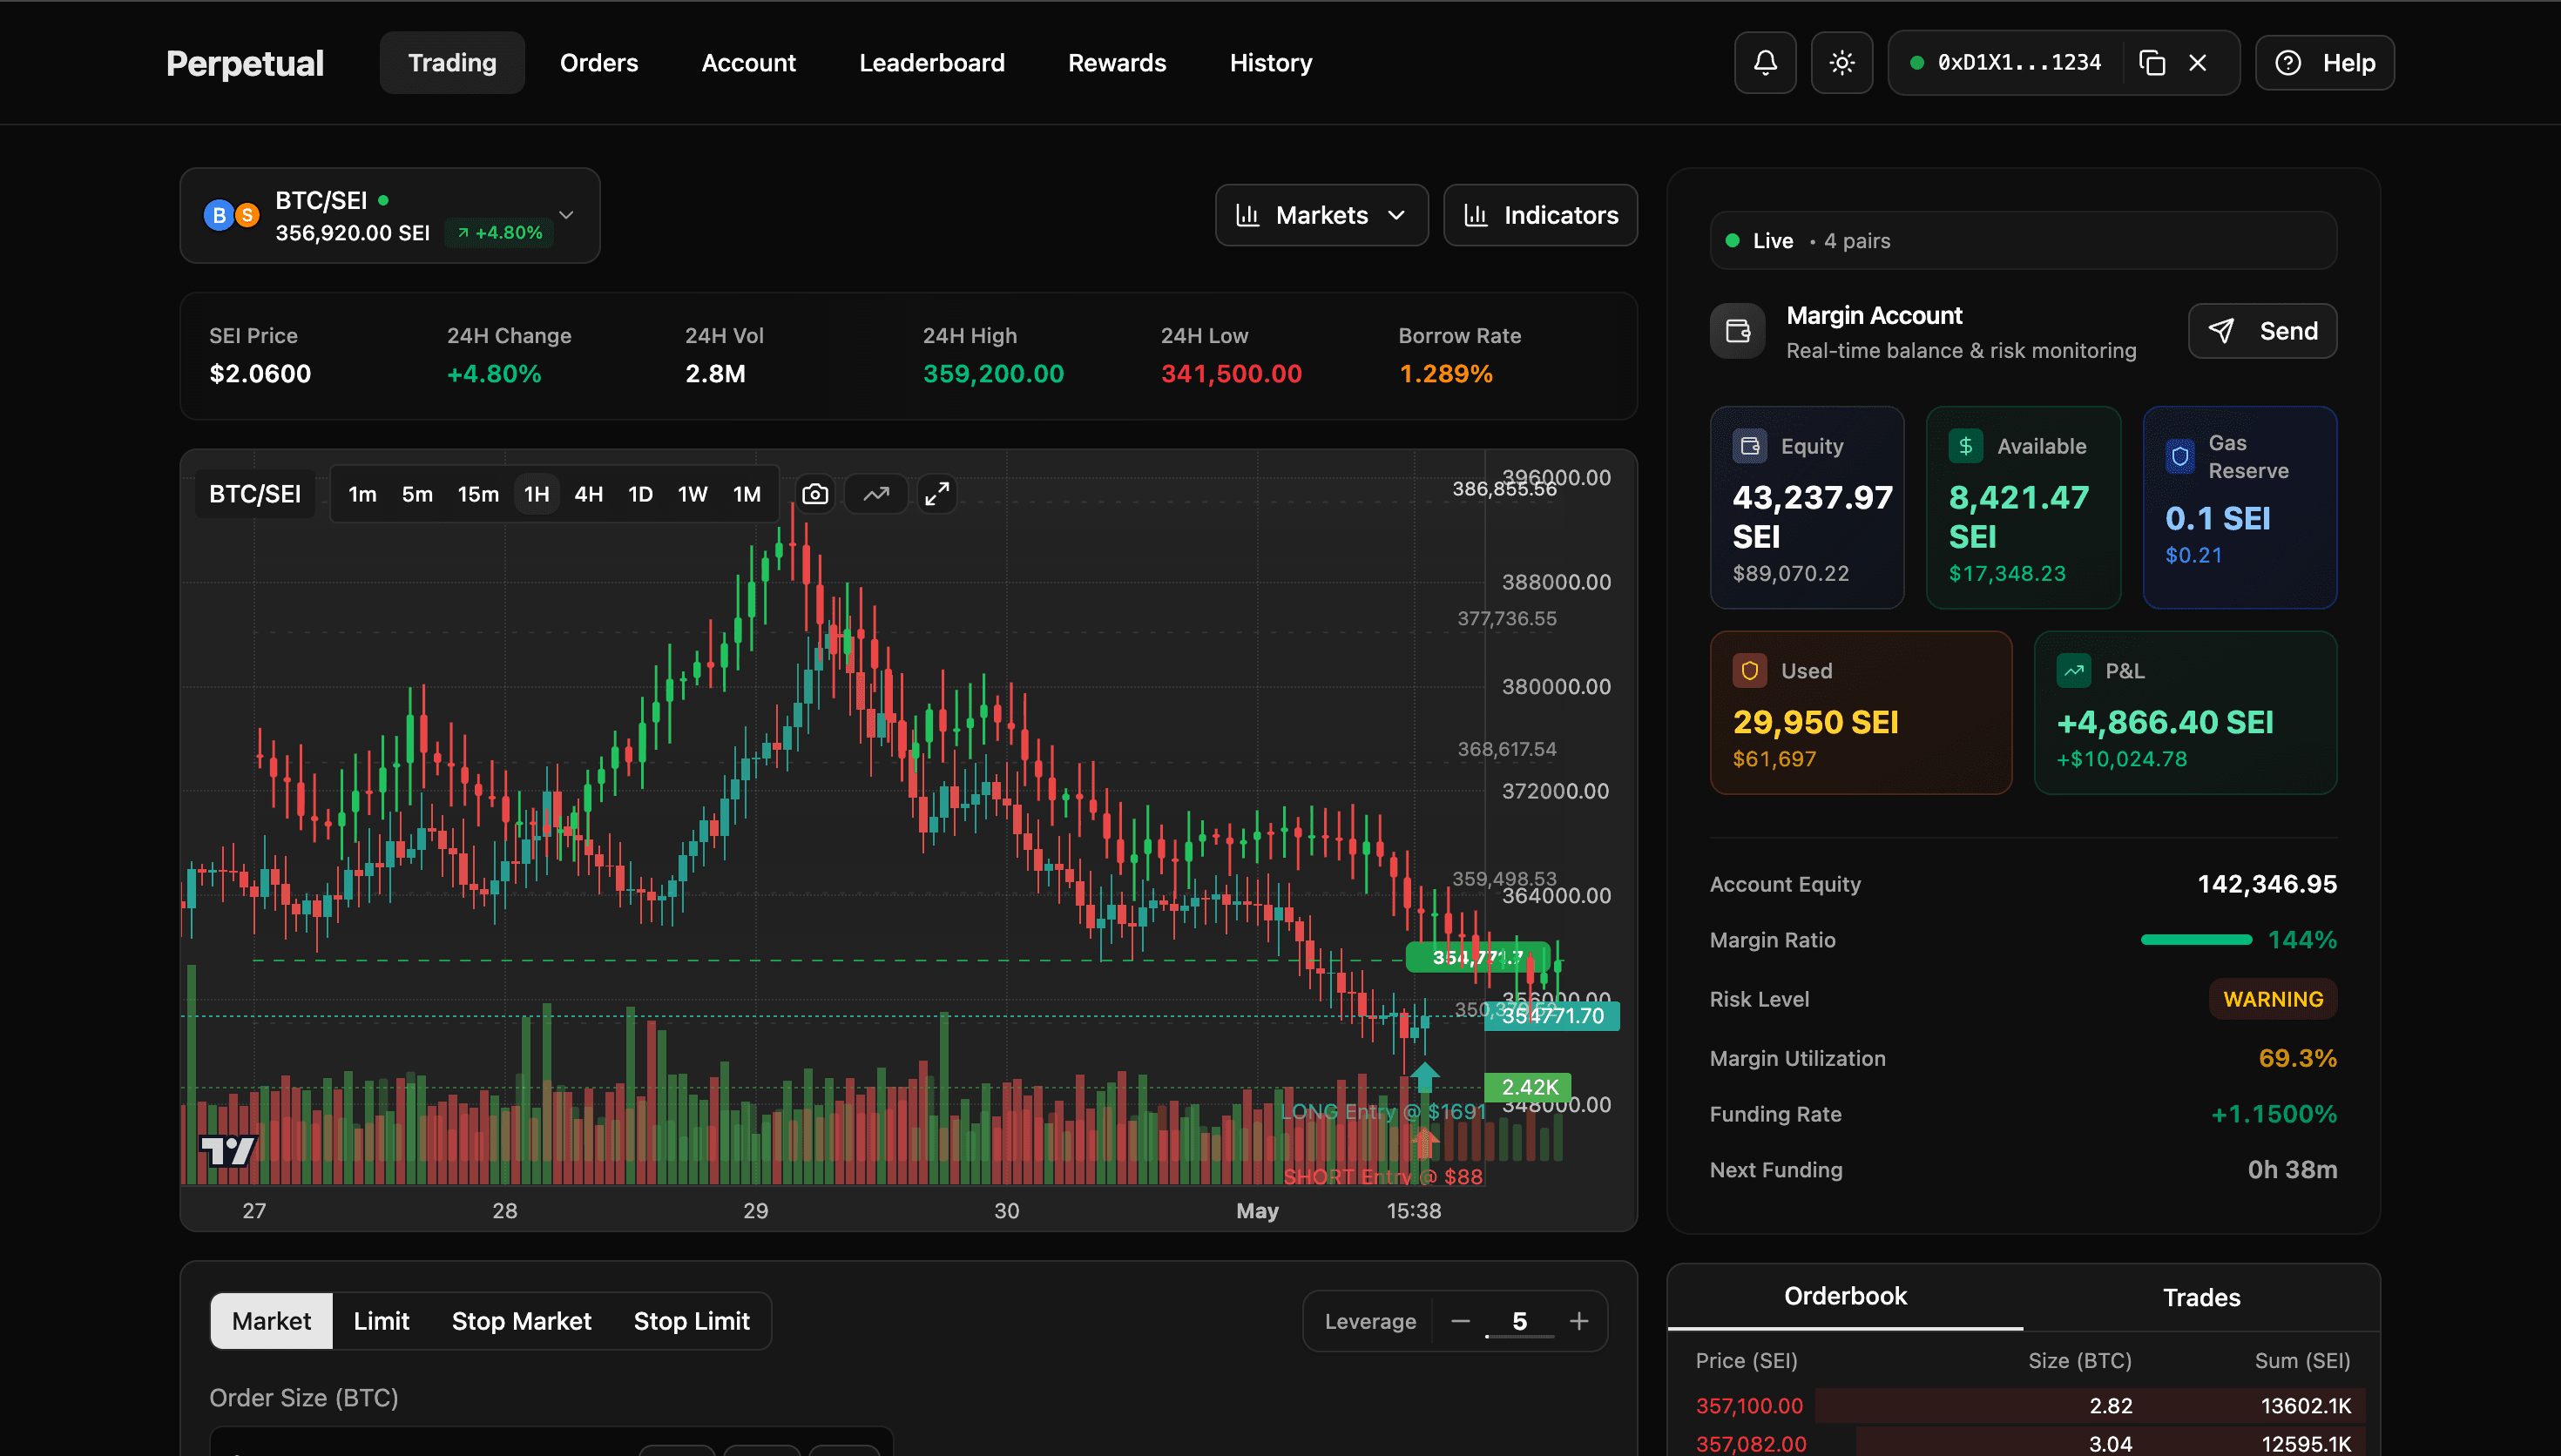Image resolution: width=2561 pixels, height=1456 pixels.
Task: Click the 2.42K volume label
Action: (x=1528, y=1087)
